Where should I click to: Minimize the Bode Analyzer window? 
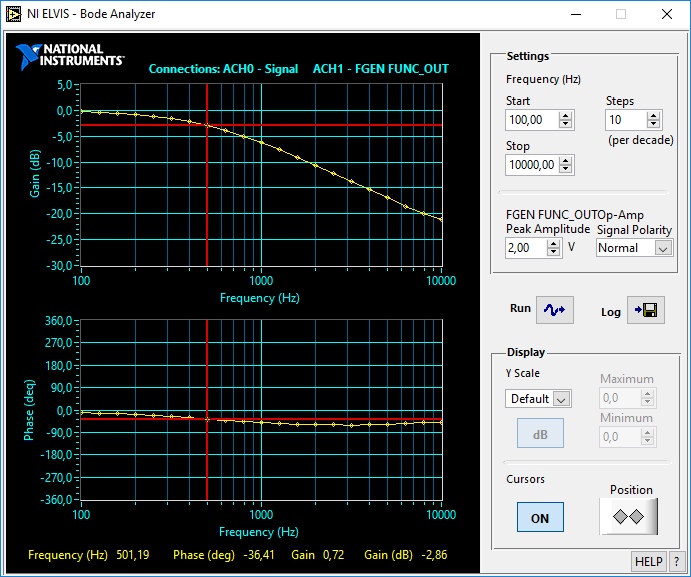click(x=576, y=14)
